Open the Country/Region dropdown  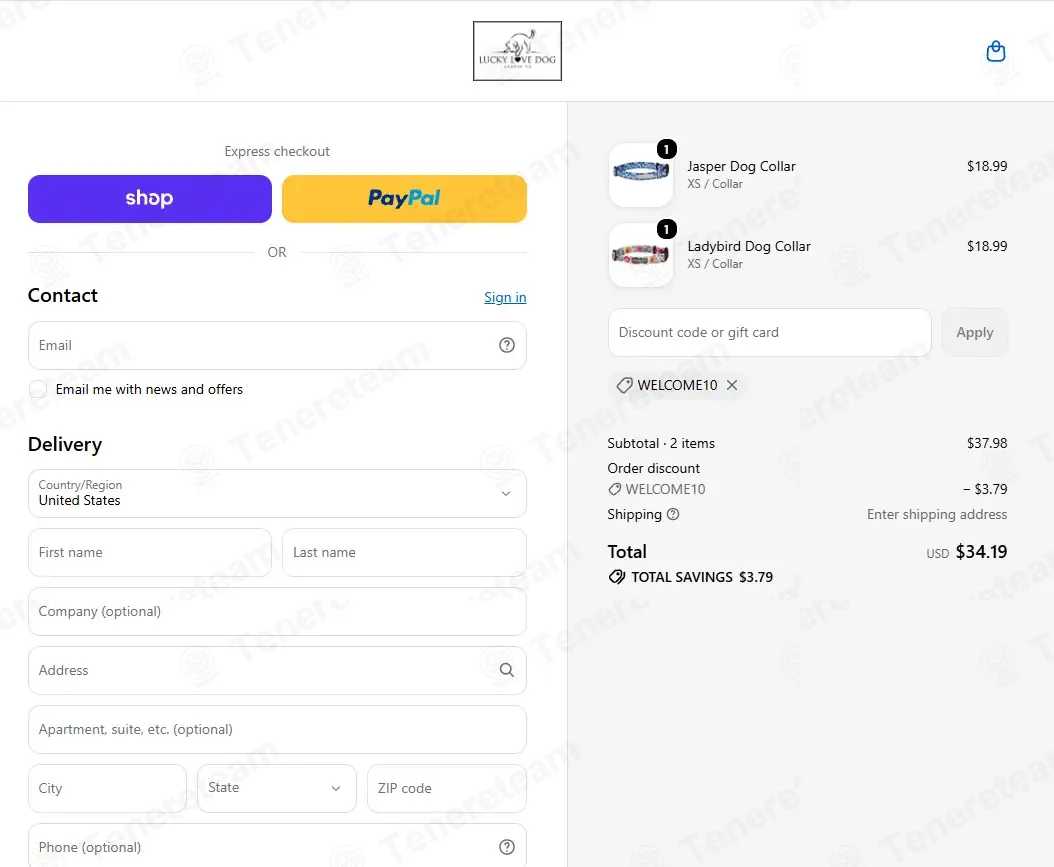tap(277, 493)
